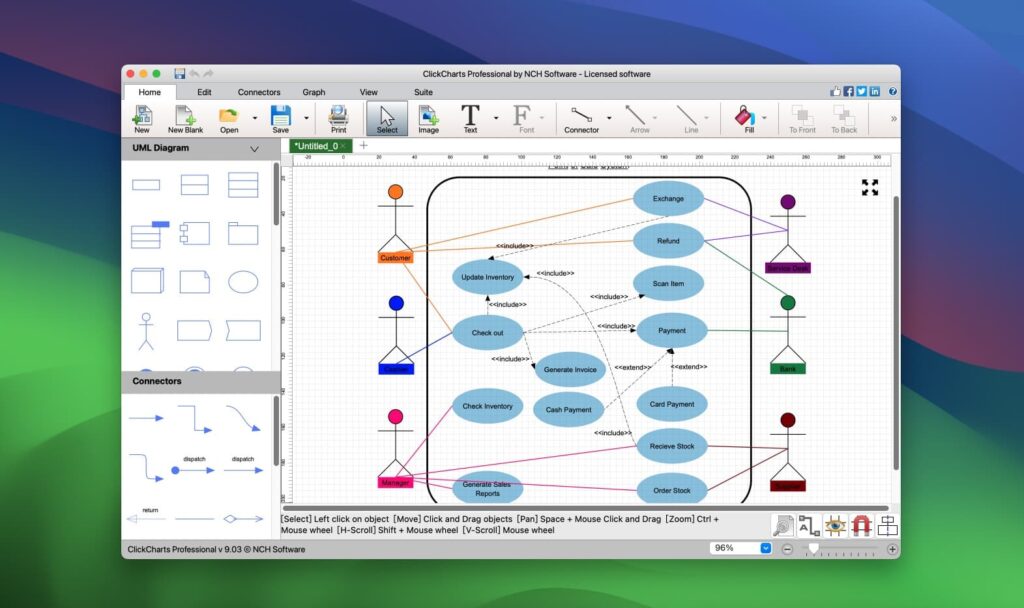This screenshot has width=1024, height=608.
Task: Click the Image tool in toolbar
Action: pos(428,119)
